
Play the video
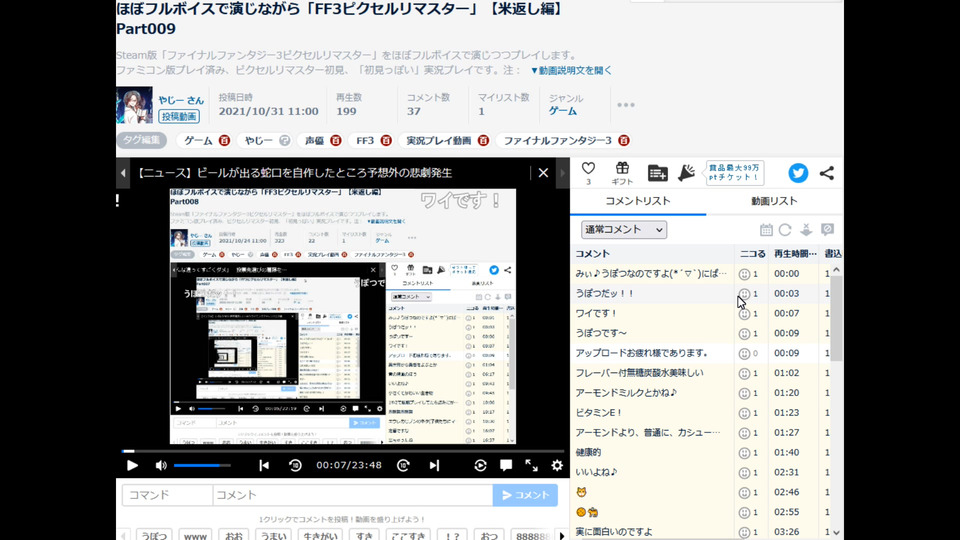click(132, 465)
